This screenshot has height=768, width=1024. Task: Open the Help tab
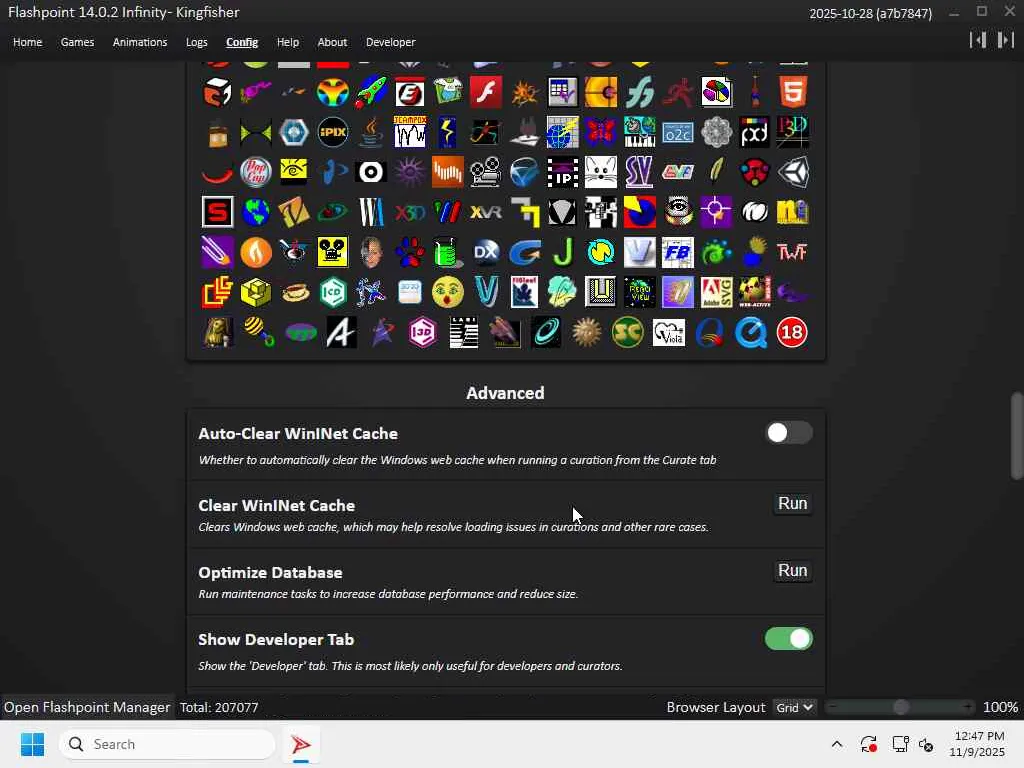coord(287,42)
